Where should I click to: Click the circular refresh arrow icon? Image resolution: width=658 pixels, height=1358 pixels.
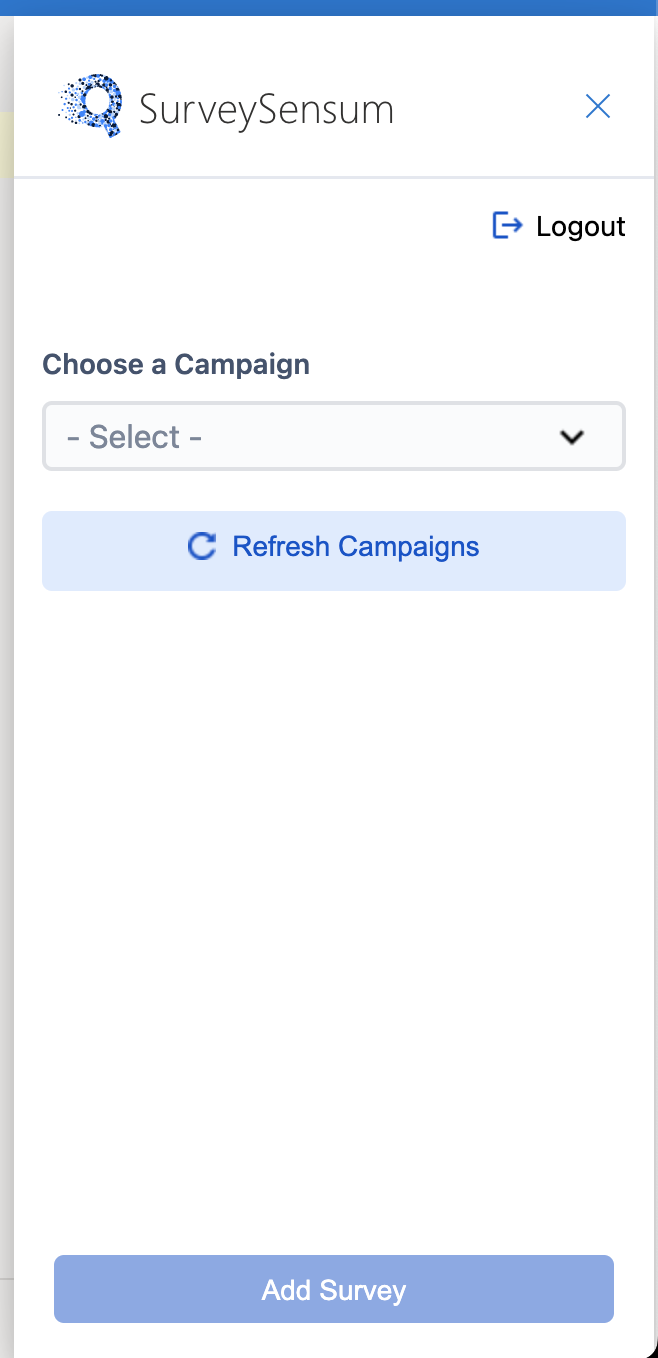click(x=202, y=546)
